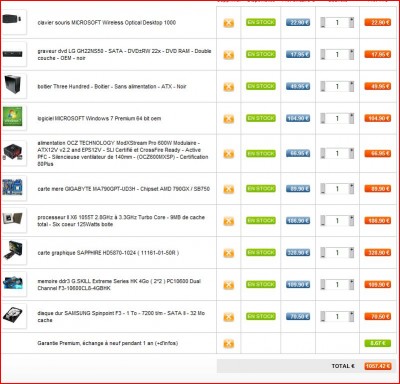Remove the Garantie Premium warranty line

tap(228, 343)
